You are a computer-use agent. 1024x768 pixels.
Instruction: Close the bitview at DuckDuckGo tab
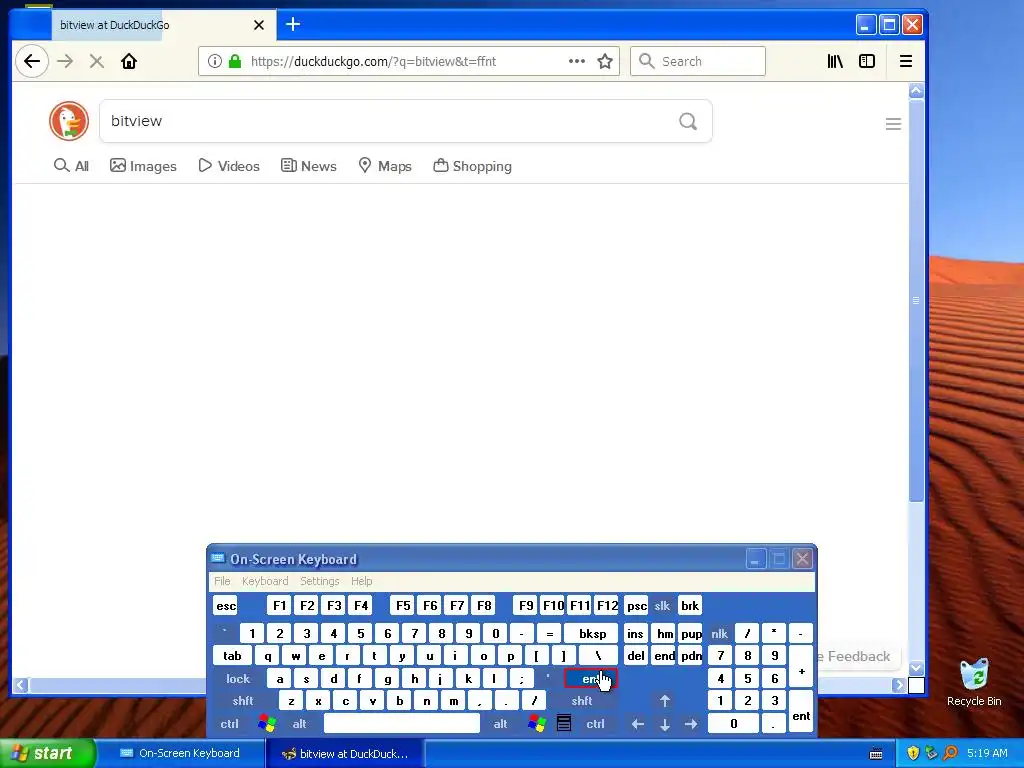click(259, 25)
